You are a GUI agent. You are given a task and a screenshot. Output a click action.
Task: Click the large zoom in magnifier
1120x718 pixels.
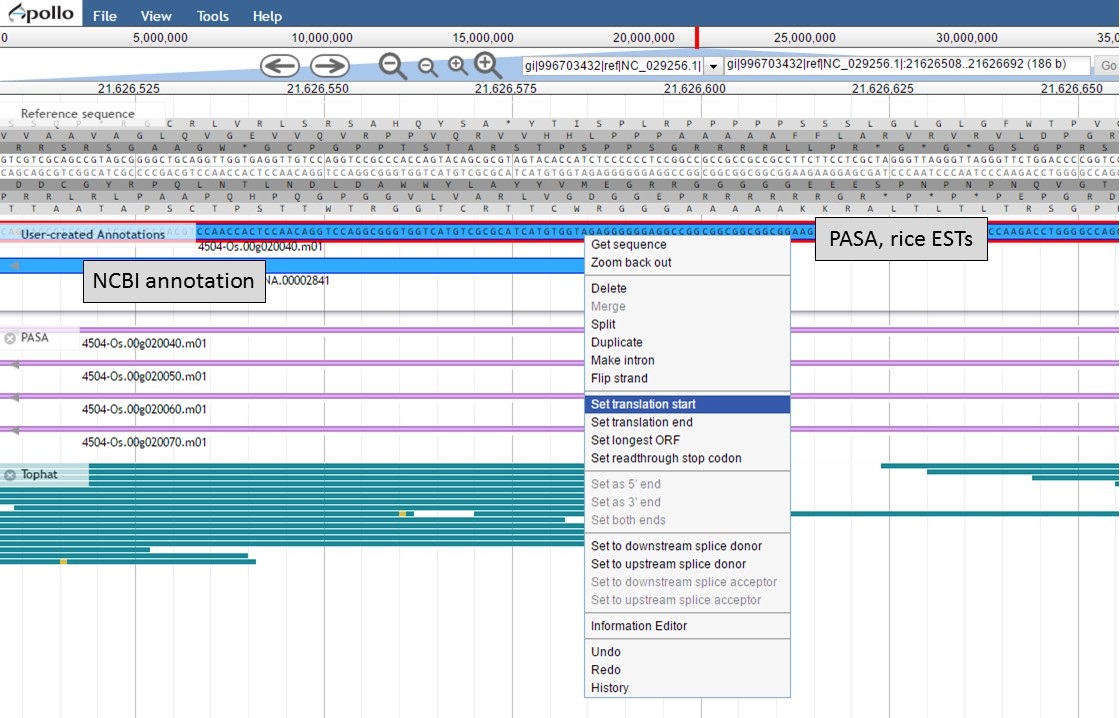488,65
